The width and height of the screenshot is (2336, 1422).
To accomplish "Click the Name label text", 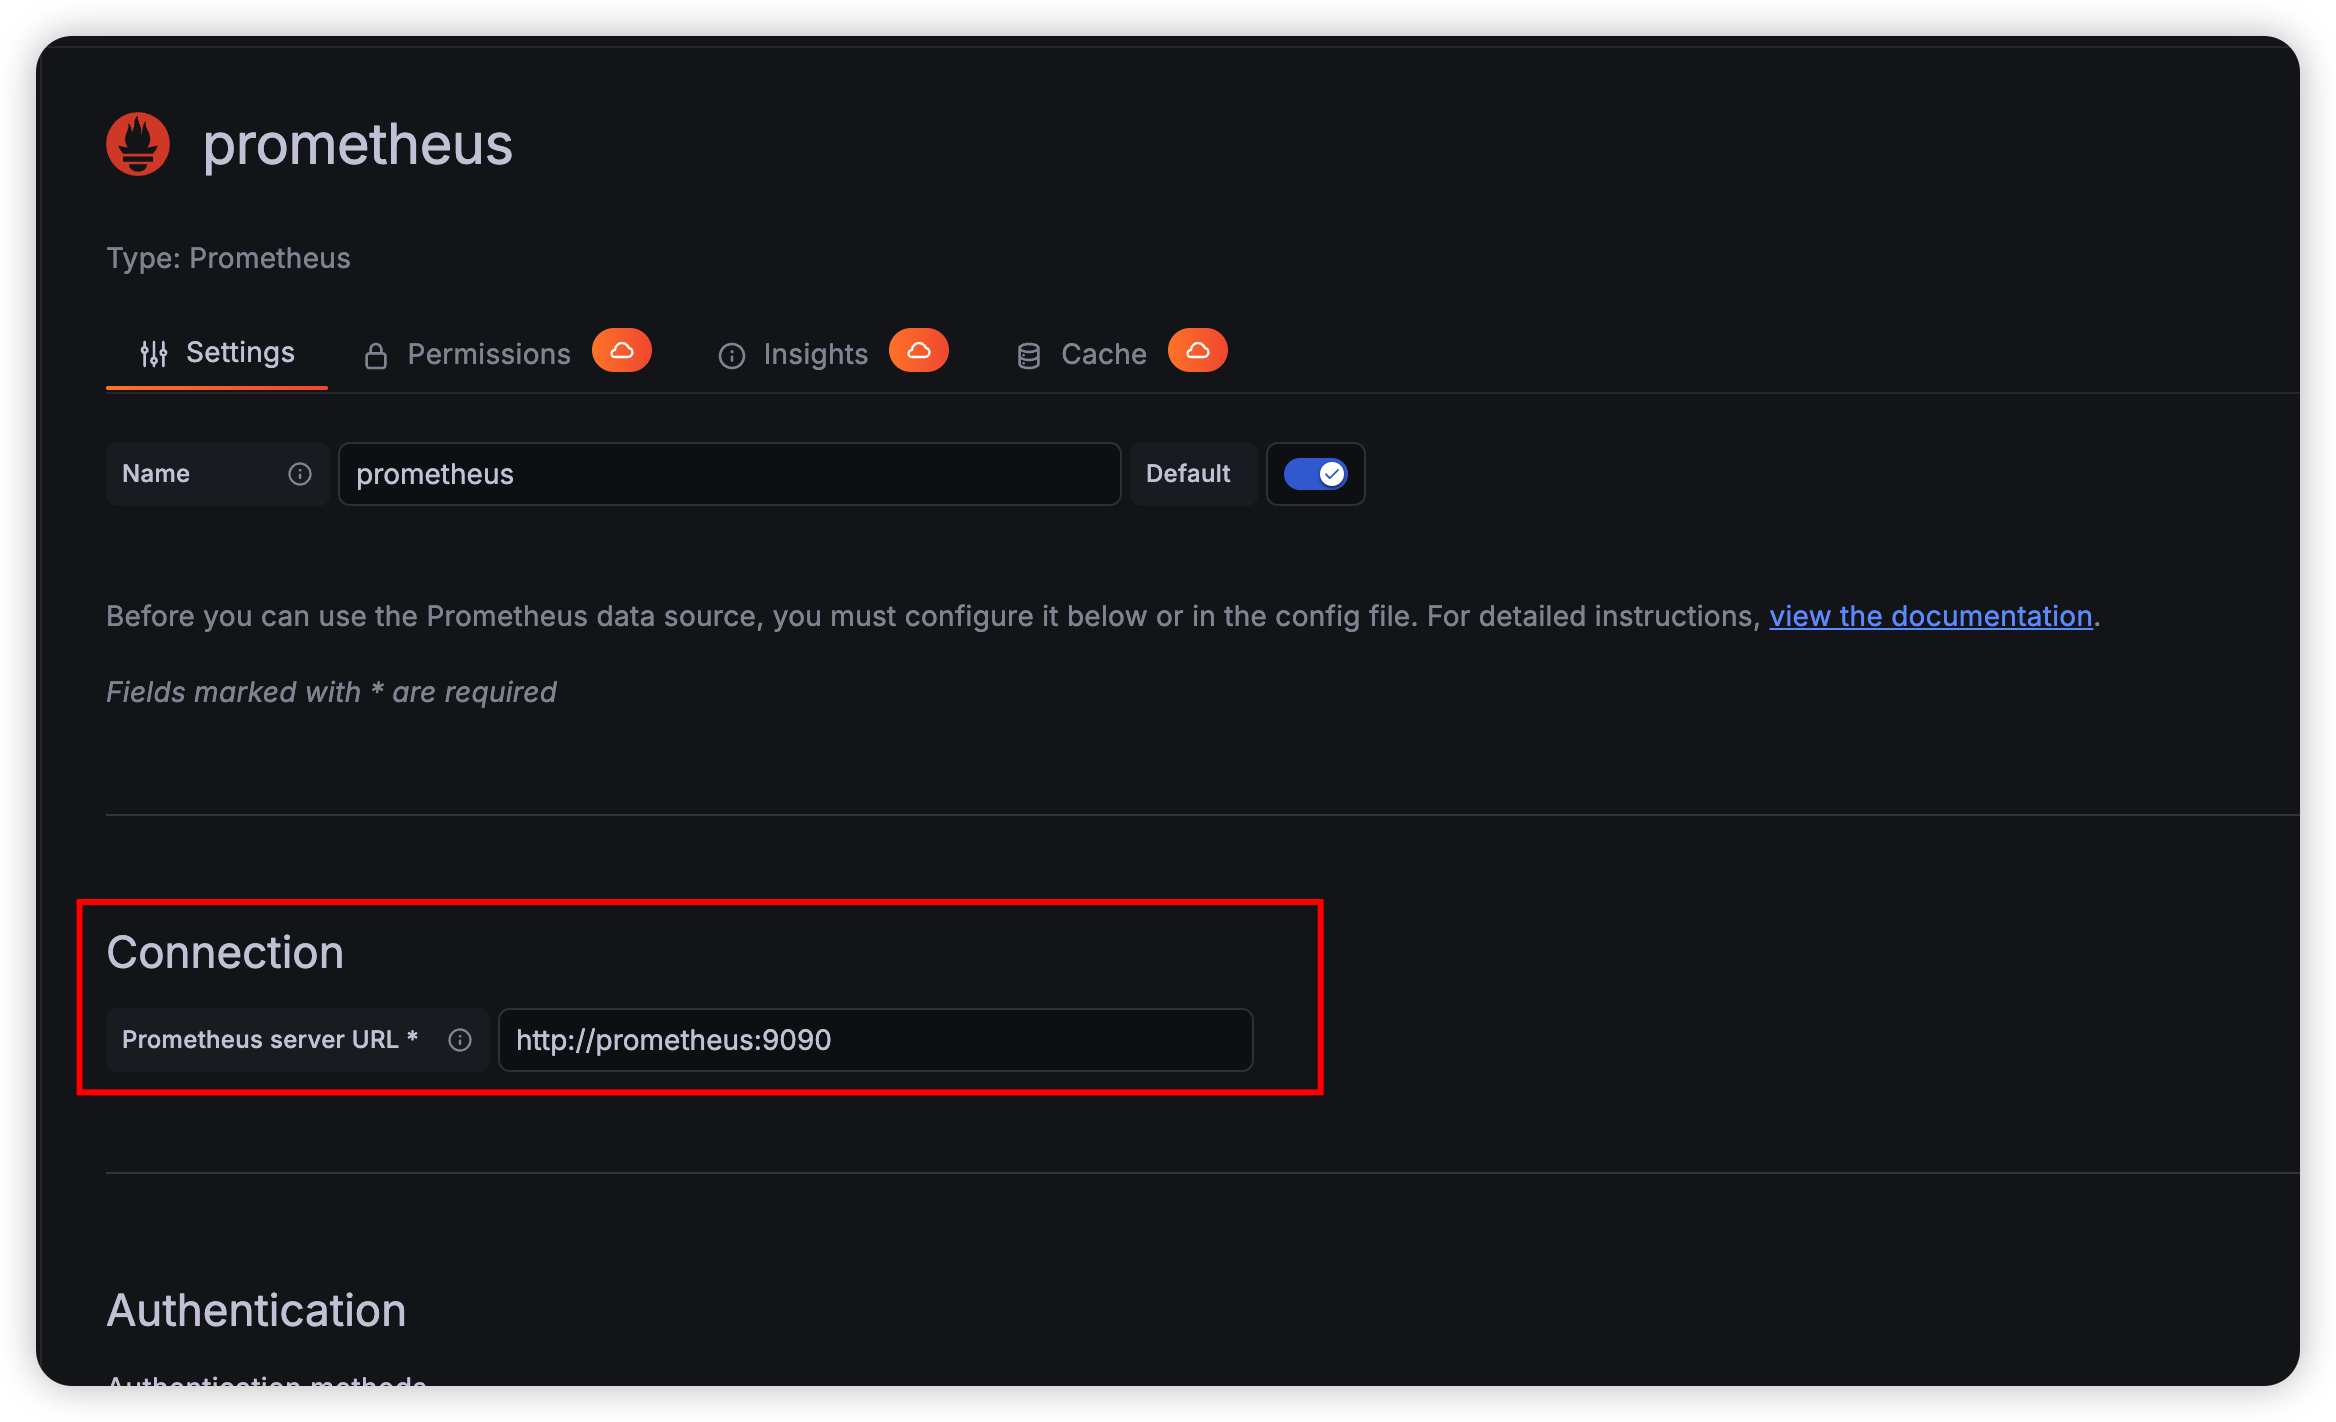I will click(156, 474).
